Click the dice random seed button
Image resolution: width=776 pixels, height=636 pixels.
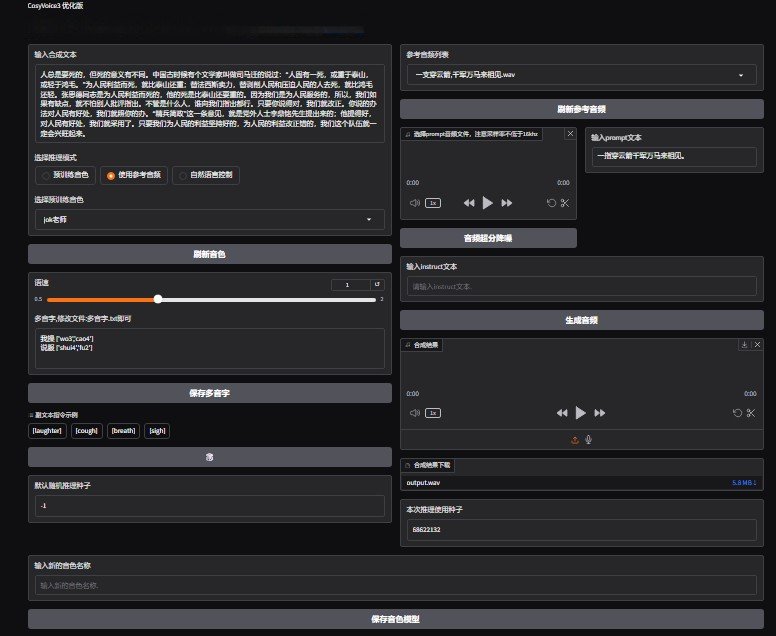coord(209,457)
